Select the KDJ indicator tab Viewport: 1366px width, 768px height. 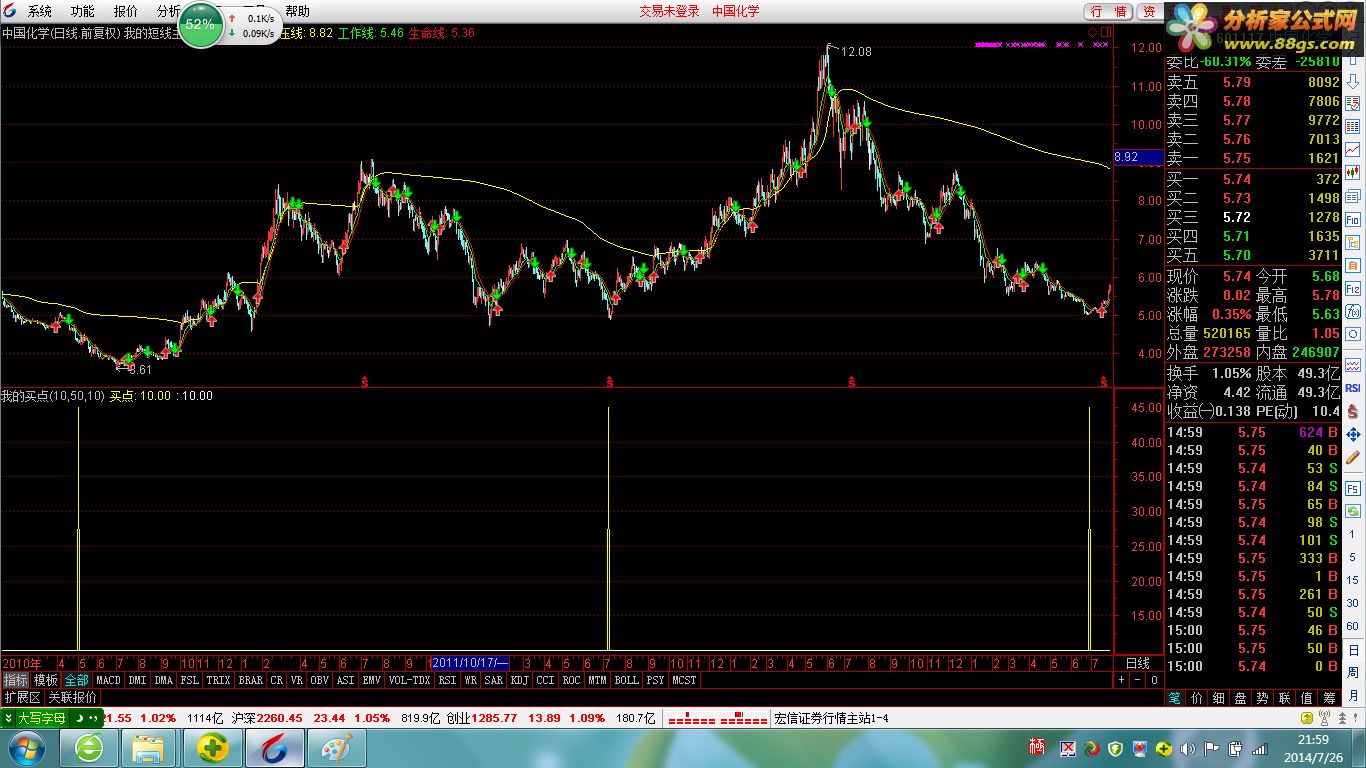[x=519, y=680]
